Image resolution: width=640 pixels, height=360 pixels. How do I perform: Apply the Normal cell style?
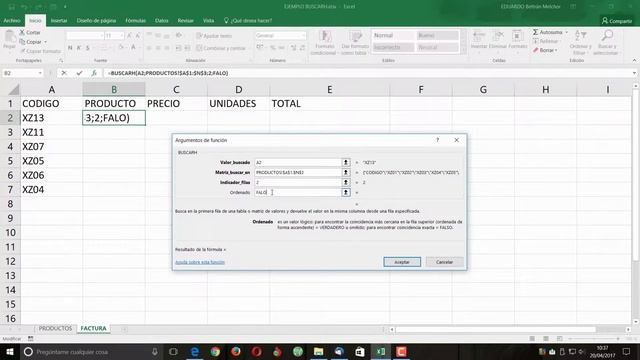pos(393,36)
